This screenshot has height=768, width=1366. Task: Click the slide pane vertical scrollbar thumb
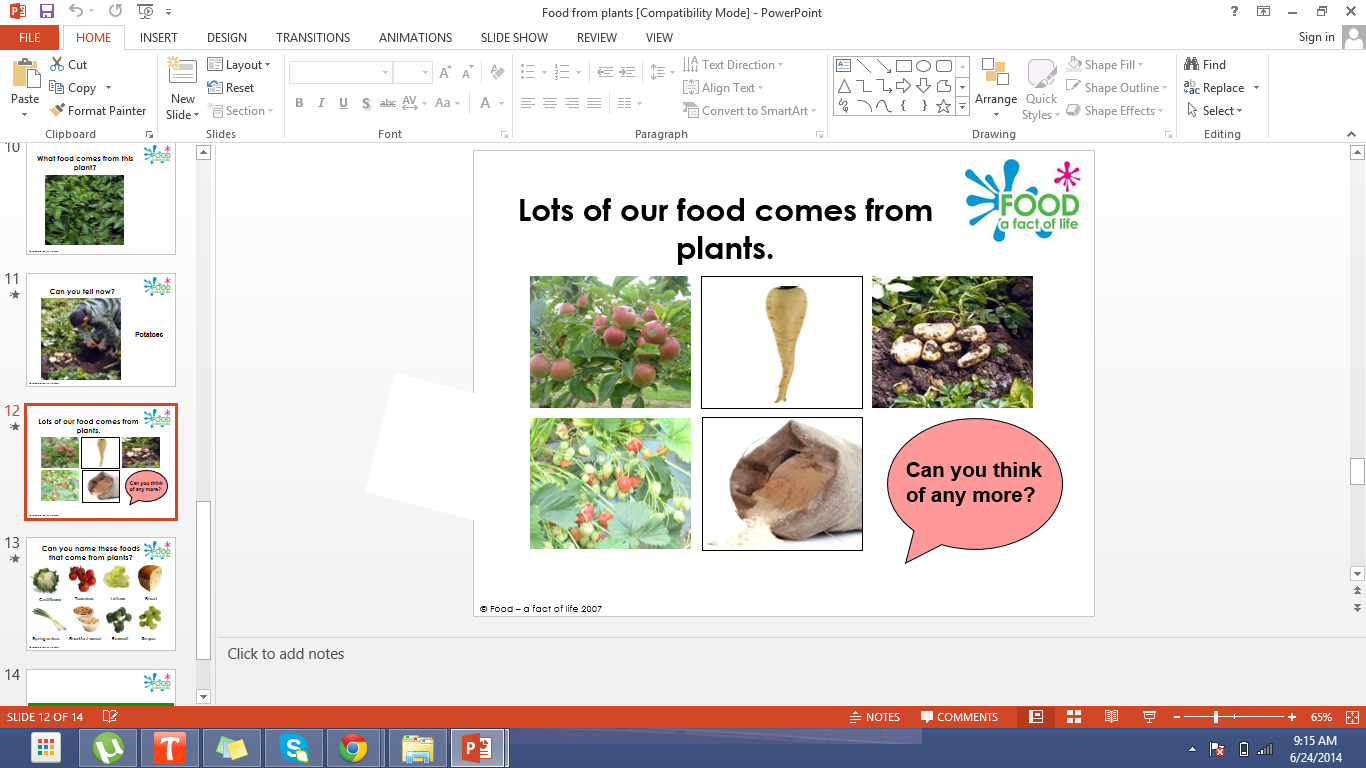[1357, 470]
